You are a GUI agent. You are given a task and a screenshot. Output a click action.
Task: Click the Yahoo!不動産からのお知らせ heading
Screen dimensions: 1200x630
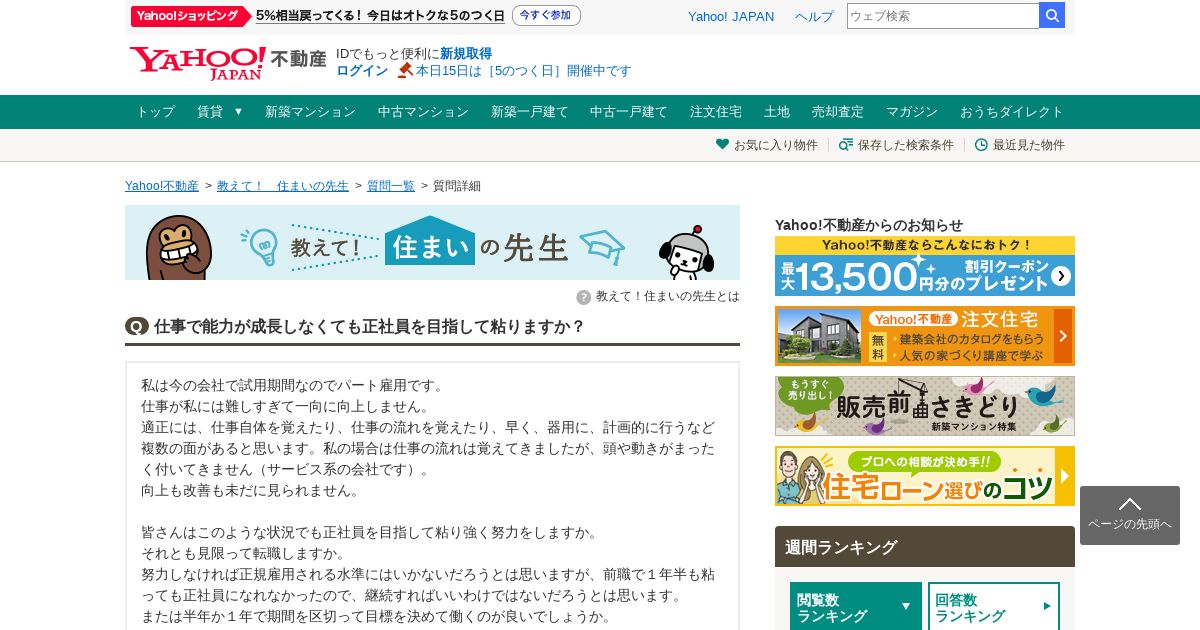(x=869, y=225)
